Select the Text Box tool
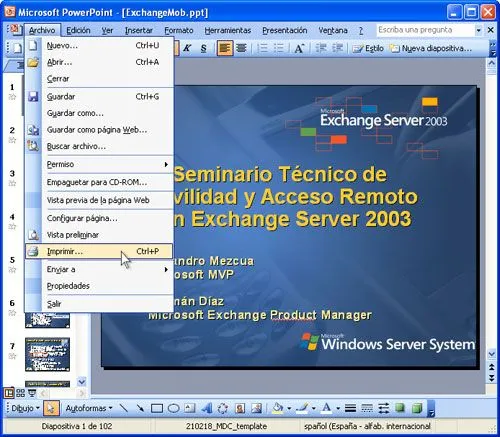Viewport: 500px width, 437px height. [x=190, y=408]
